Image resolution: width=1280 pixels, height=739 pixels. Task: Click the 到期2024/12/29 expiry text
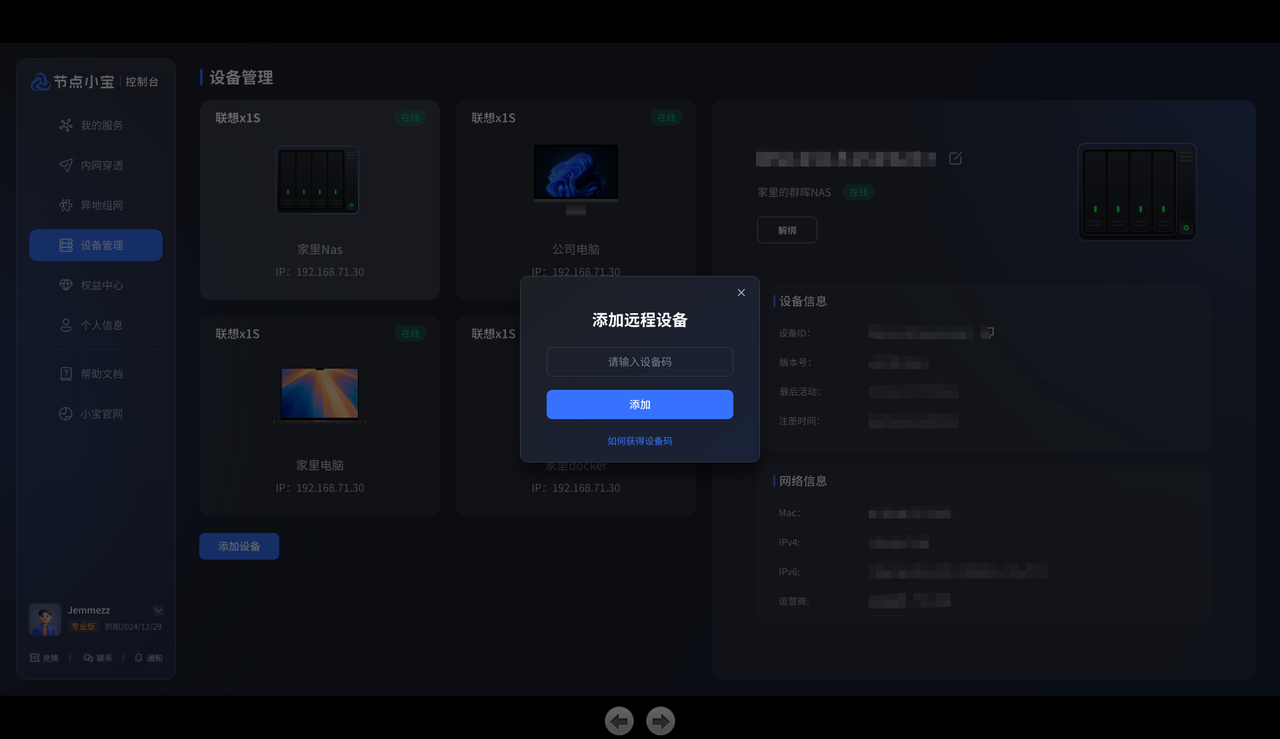click(x=133, y=627)
